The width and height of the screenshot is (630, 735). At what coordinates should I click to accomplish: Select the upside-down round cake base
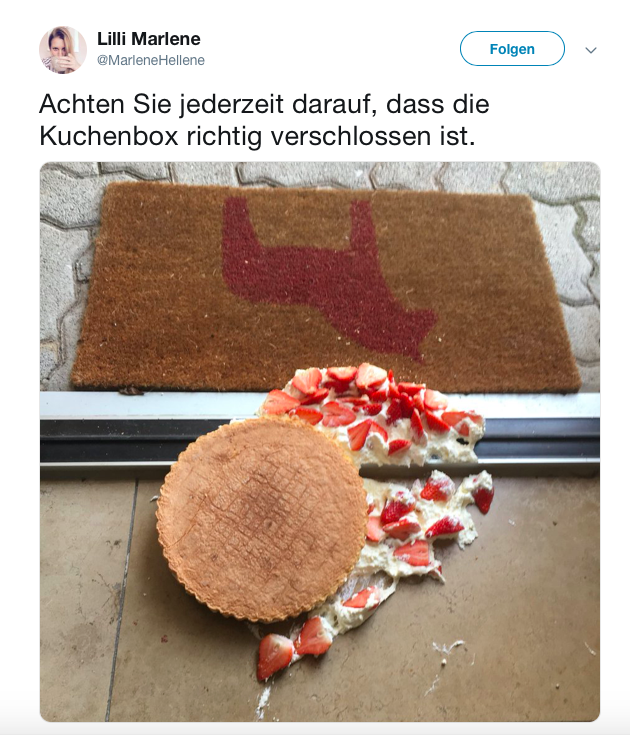262,519
